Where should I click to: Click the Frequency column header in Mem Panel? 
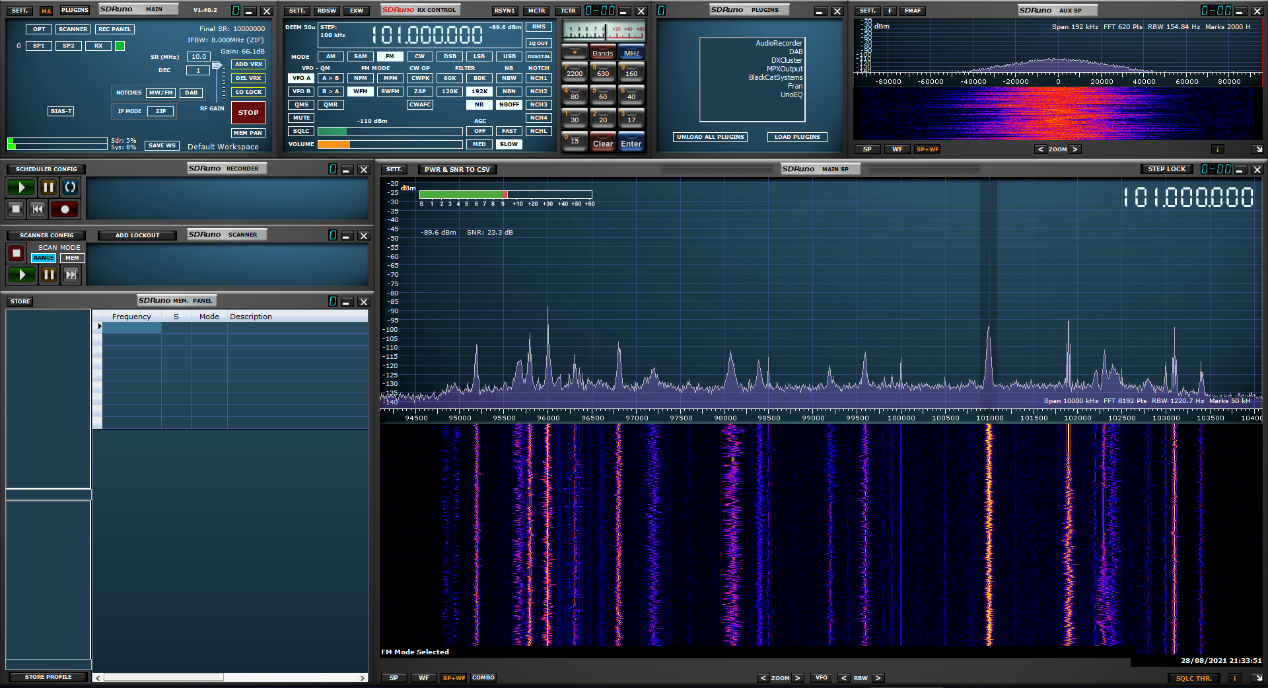(x=132, y=316)
